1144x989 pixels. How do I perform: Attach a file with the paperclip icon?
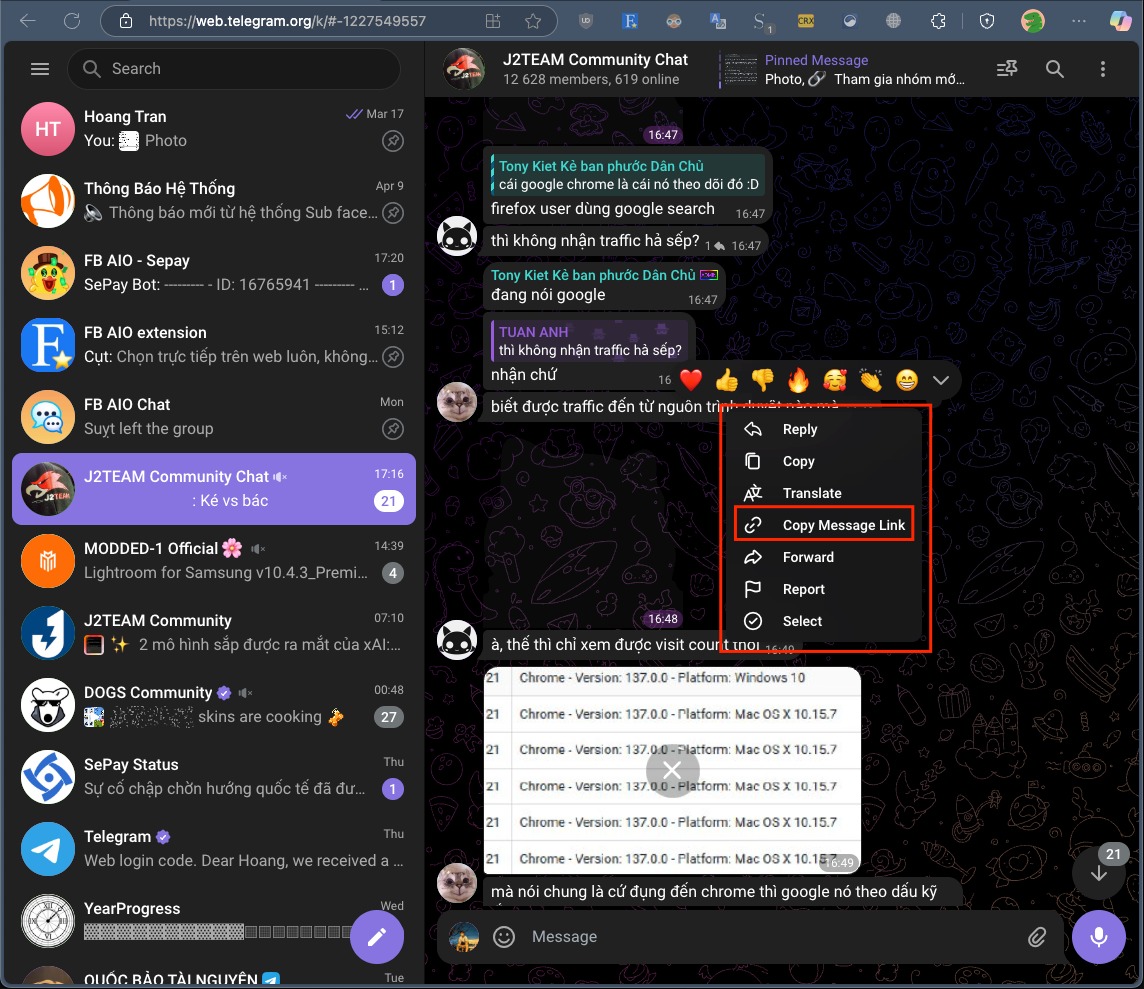tap(1037, 936)
